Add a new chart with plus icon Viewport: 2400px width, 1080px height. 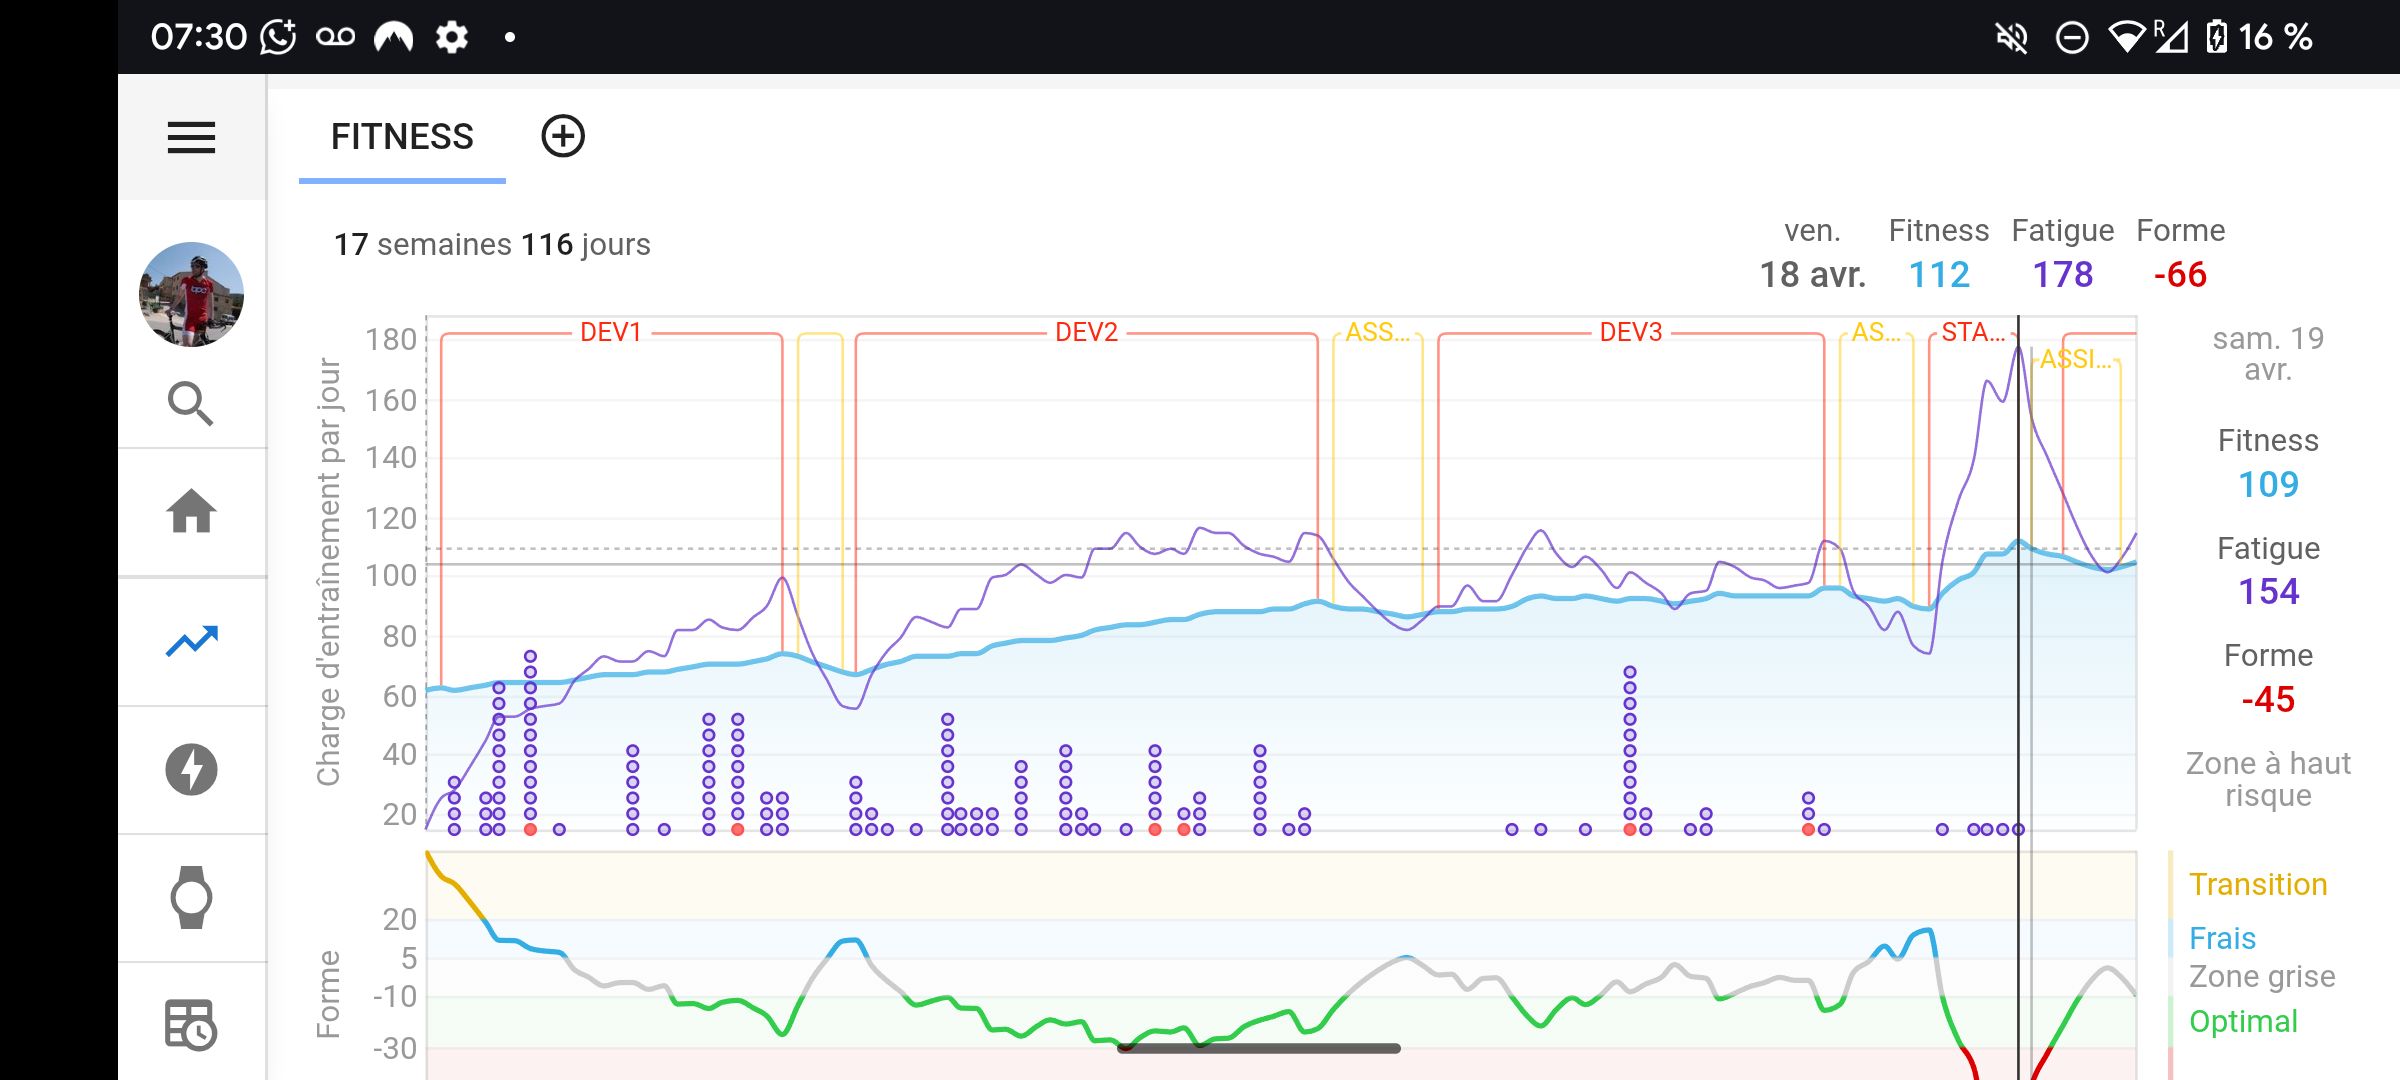tap(563, 136)
